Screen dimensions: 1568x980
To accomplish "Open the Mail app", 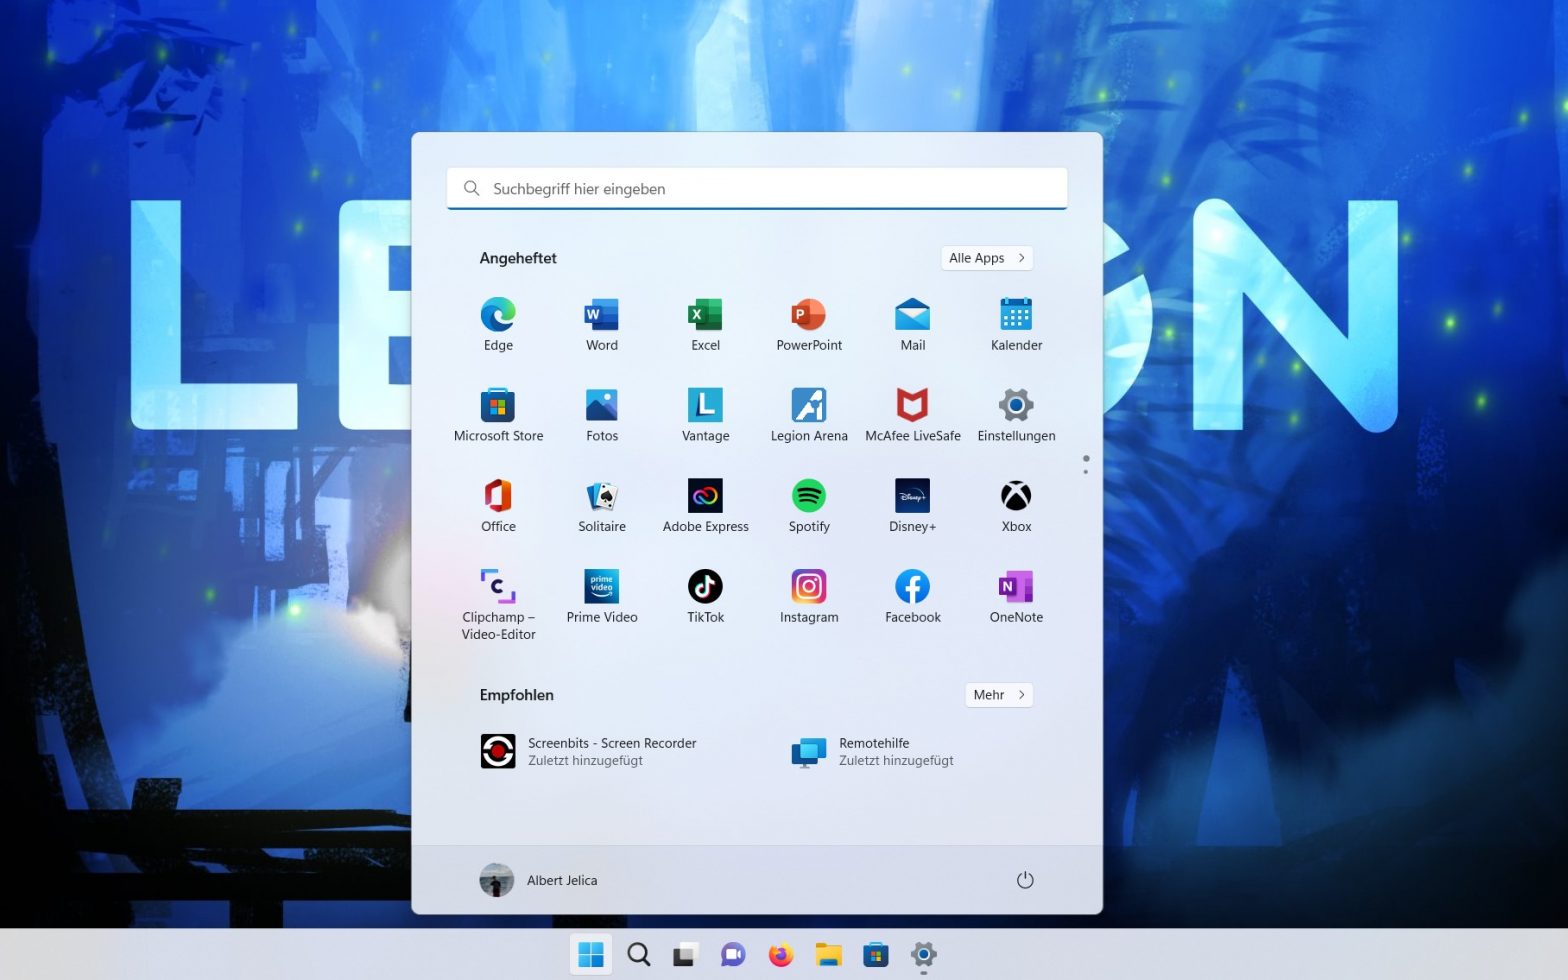I will point(913,324).
